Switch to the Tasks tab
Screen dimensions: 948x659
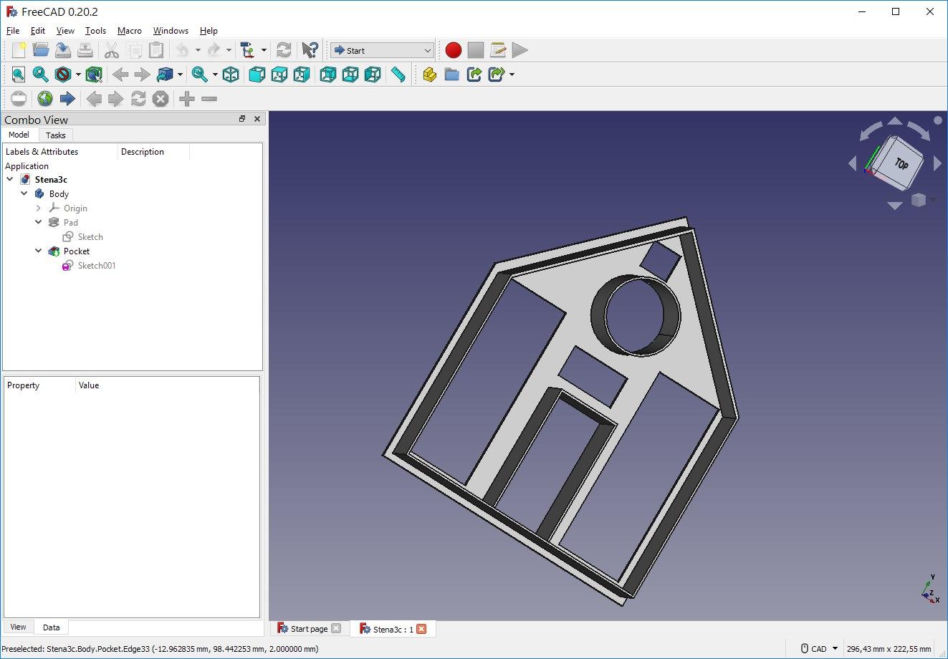click(x=56, y=135)
